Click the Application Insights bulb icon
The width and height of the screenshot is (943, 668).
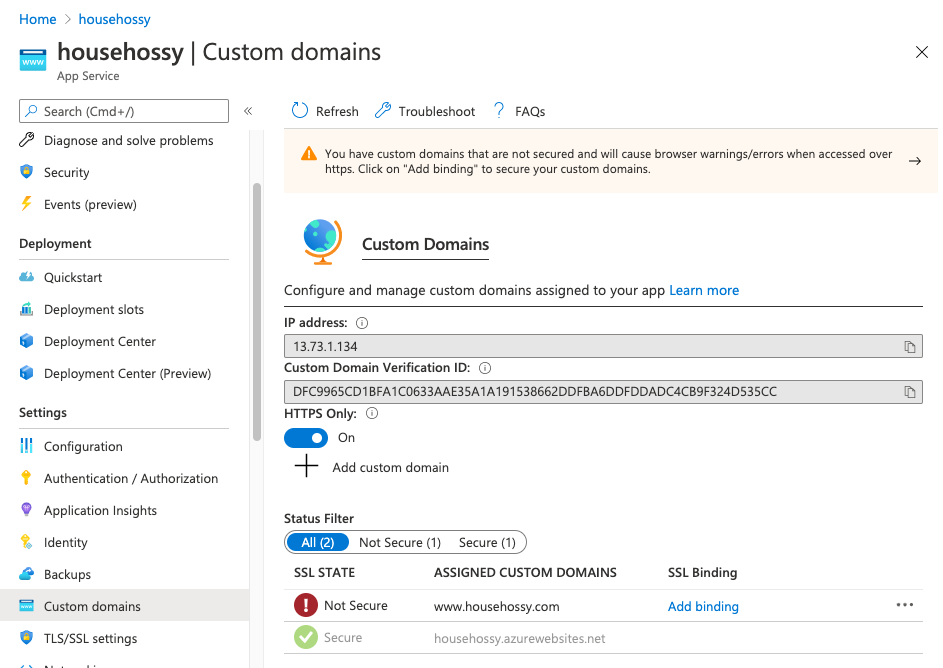click(26, 510)
